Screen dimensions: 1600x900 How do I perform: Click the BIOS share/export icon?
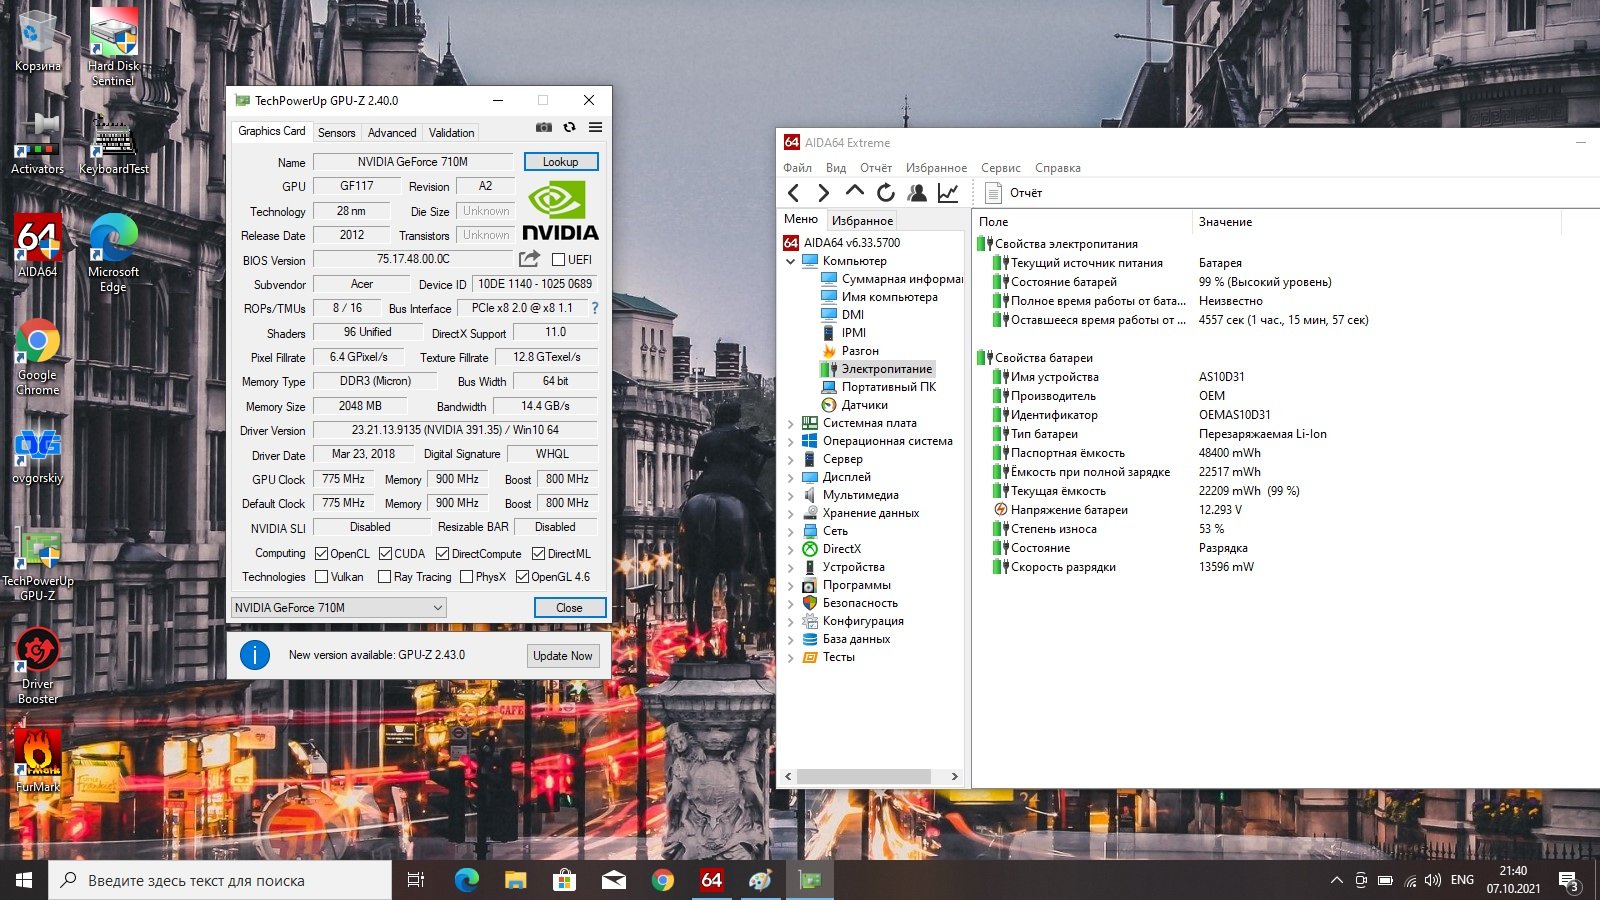coord(529,259)
